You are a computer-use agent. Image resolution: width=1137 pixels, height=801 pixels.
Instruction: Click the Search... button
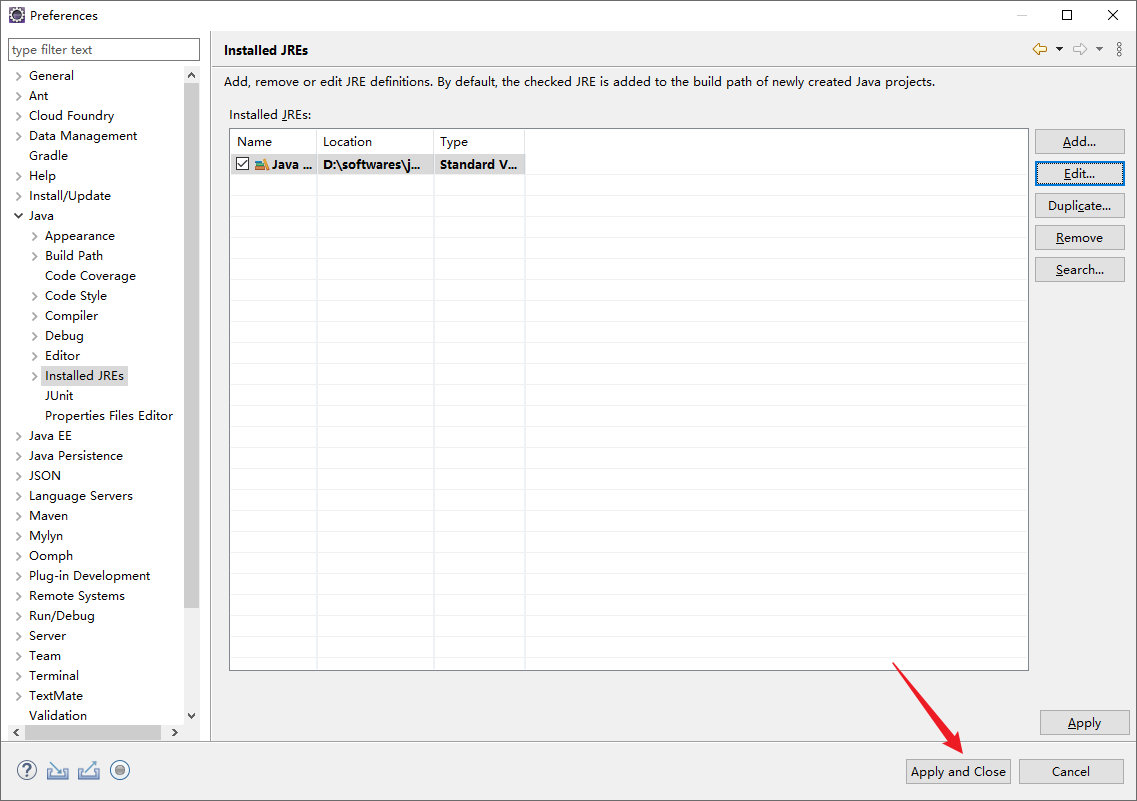1079,270
